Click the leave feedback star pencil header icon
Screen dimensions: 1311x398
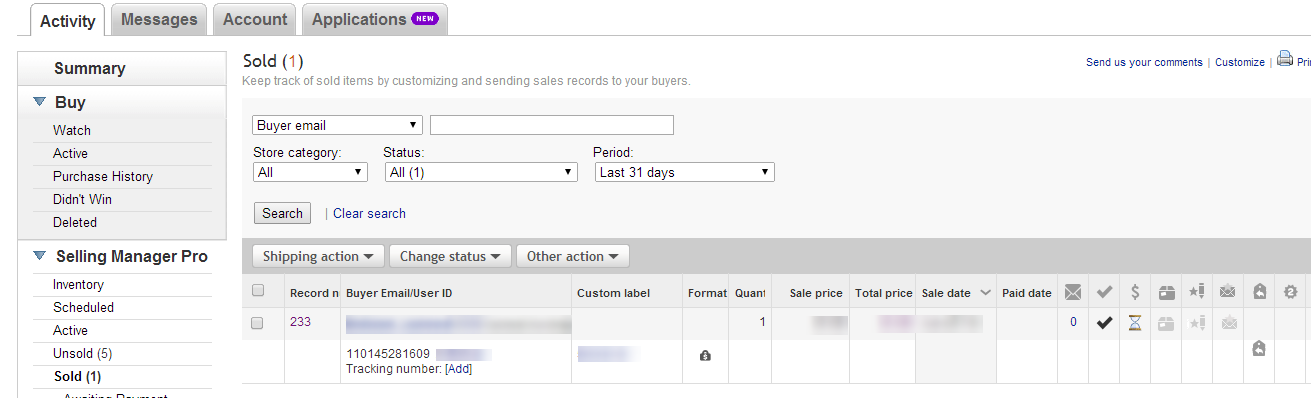(1196, 292)
